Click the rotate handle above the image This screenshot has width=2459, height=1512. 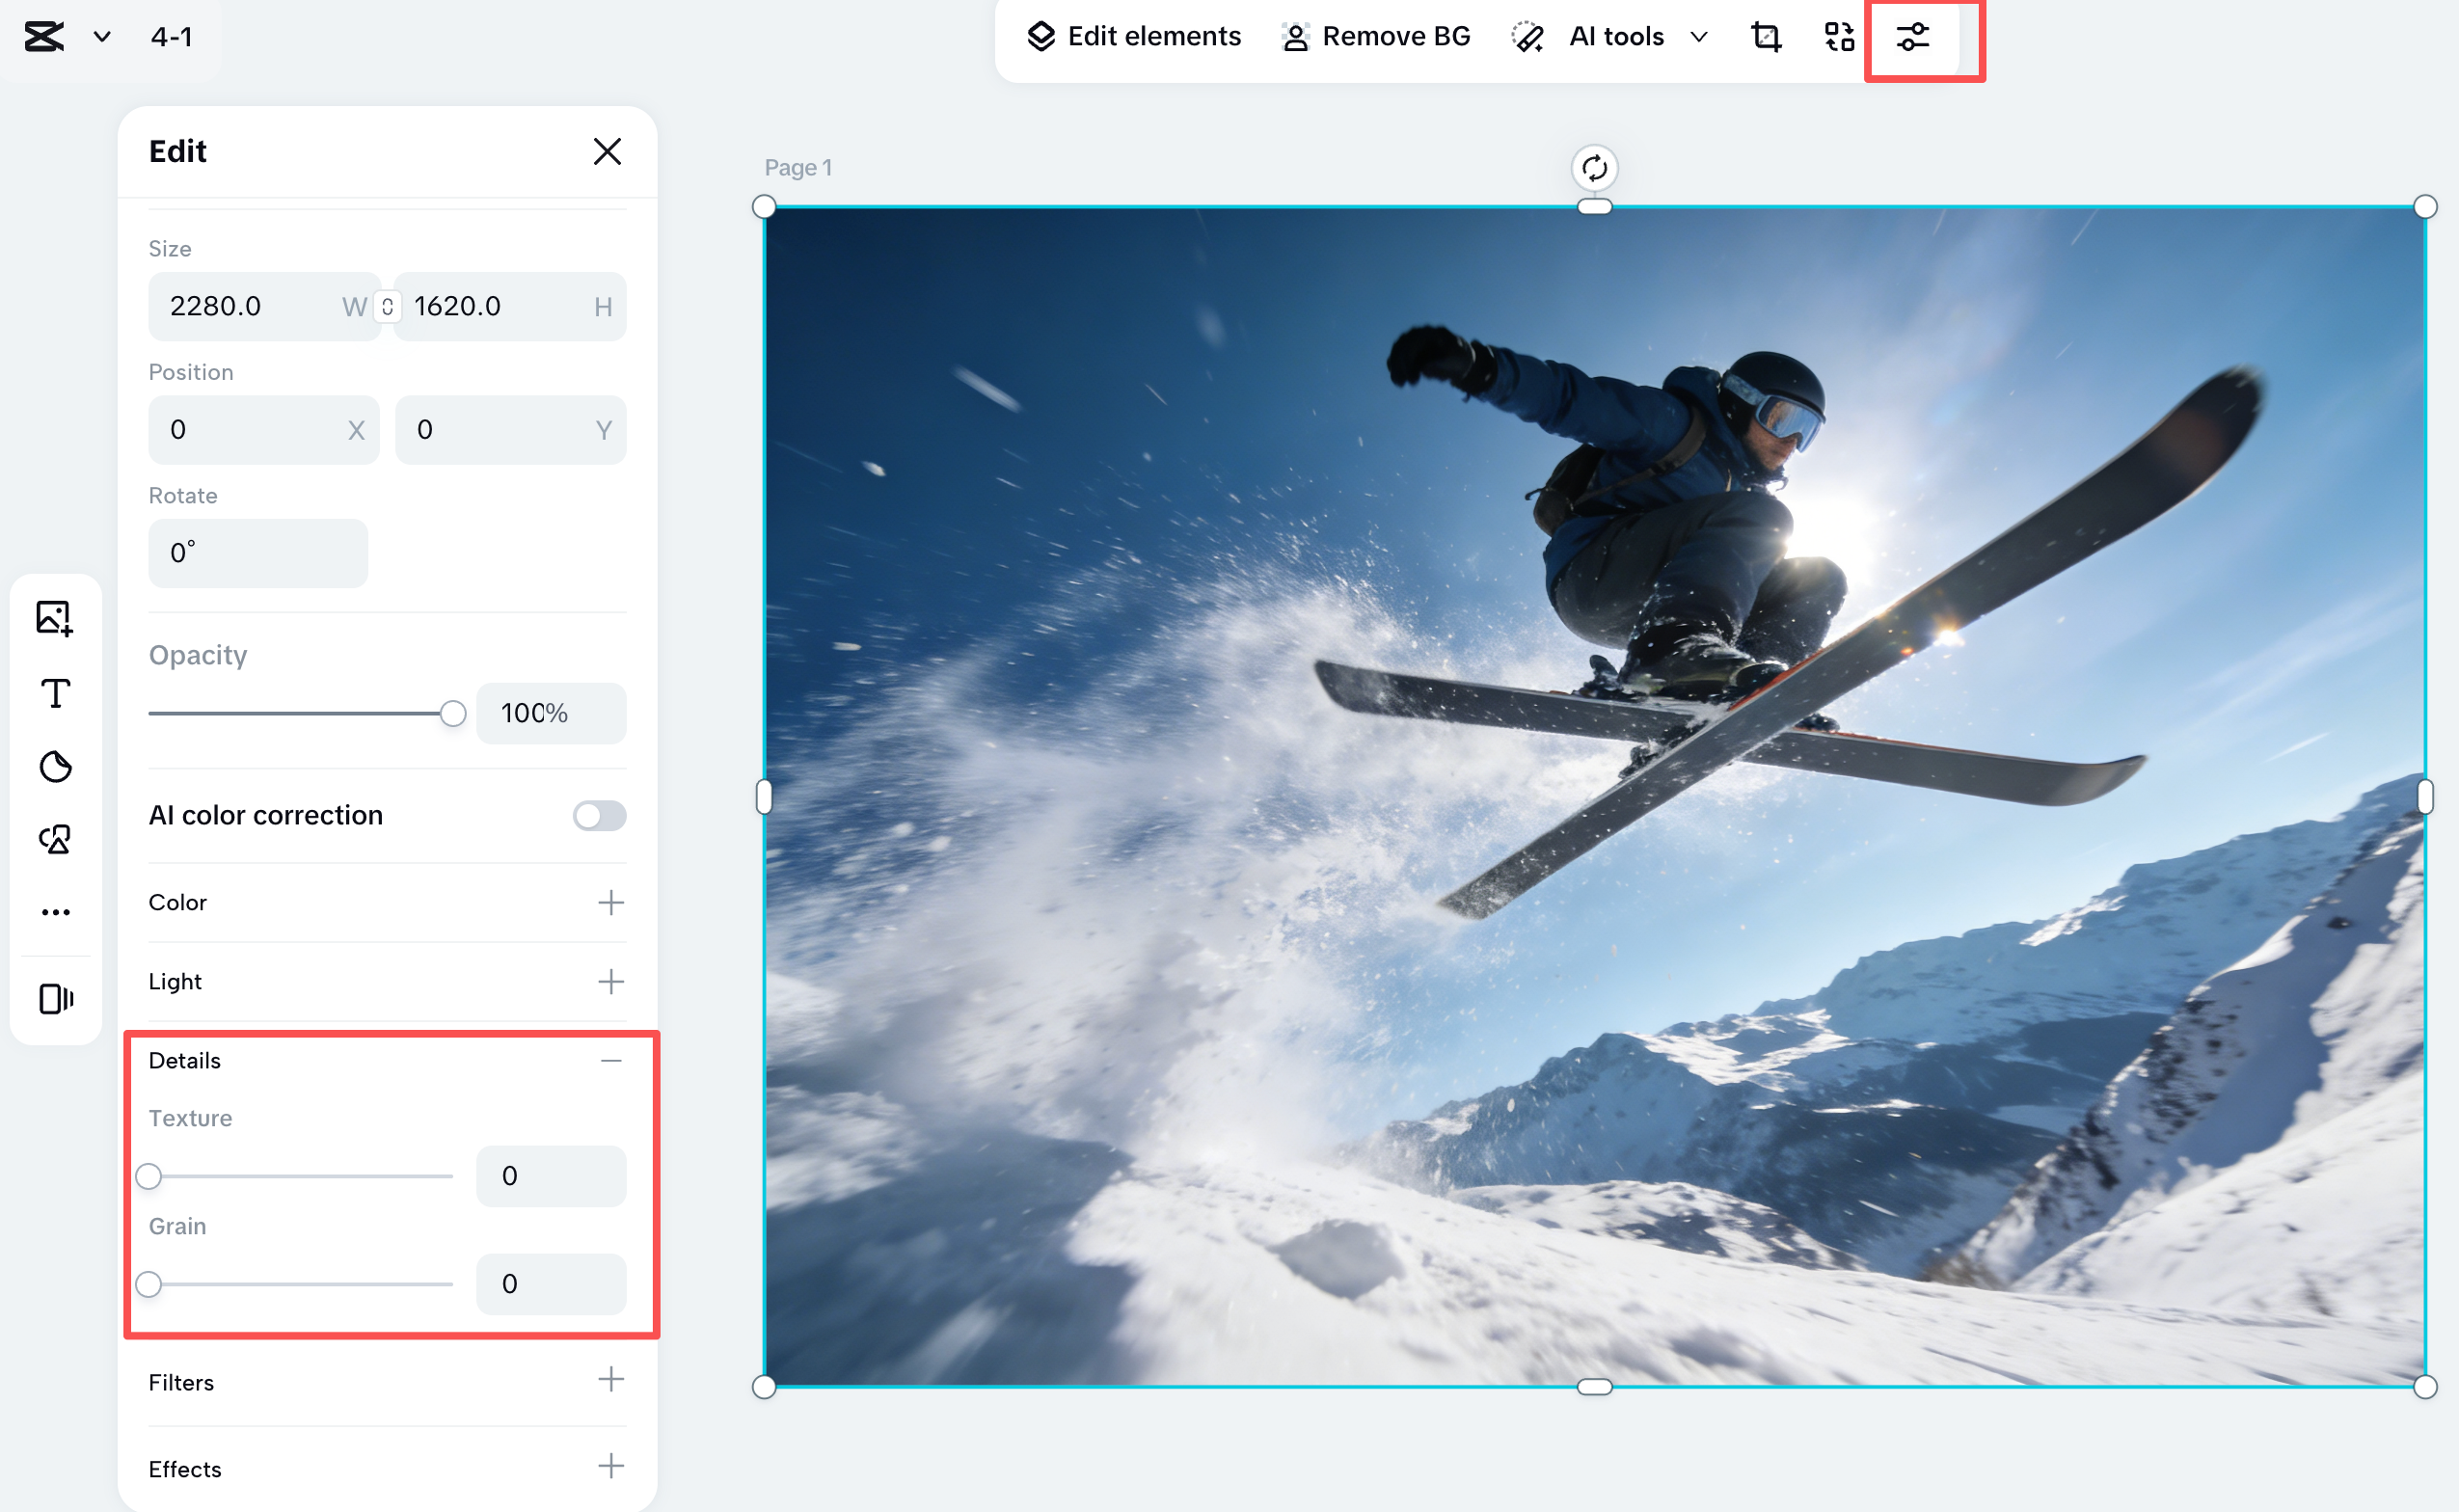[x=1594, y=168]
